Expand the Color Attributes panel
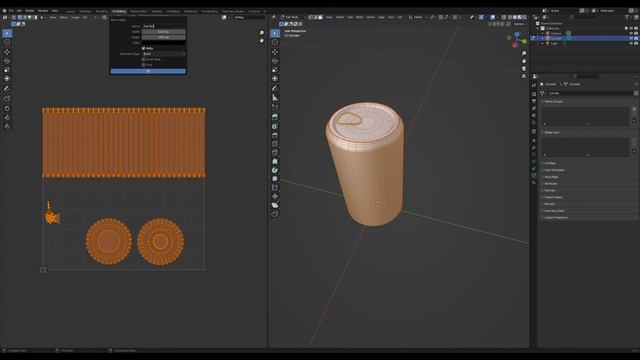This screenshot has width=640, height=360. (x=587, y=170)
